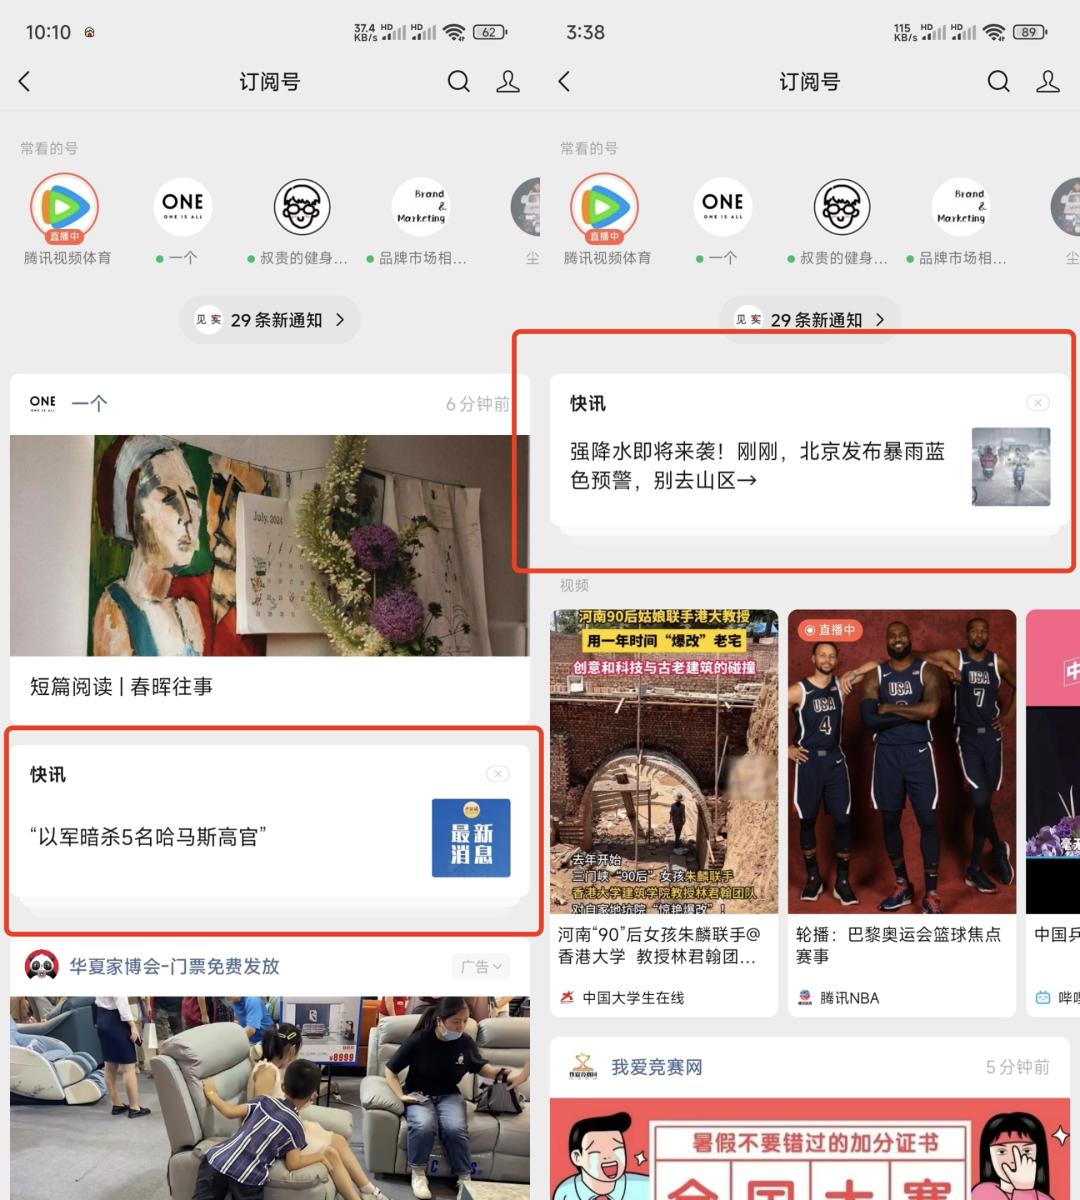
Task: Read the news flash 以军暗杀5名哈马斯高官
Action: click(x=148, y=837)
